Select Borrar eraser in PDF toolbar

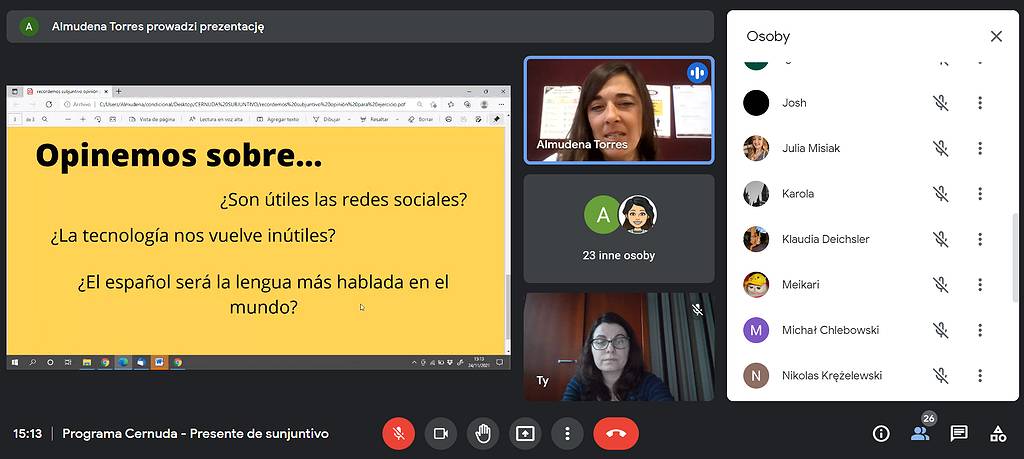(421, 119)
